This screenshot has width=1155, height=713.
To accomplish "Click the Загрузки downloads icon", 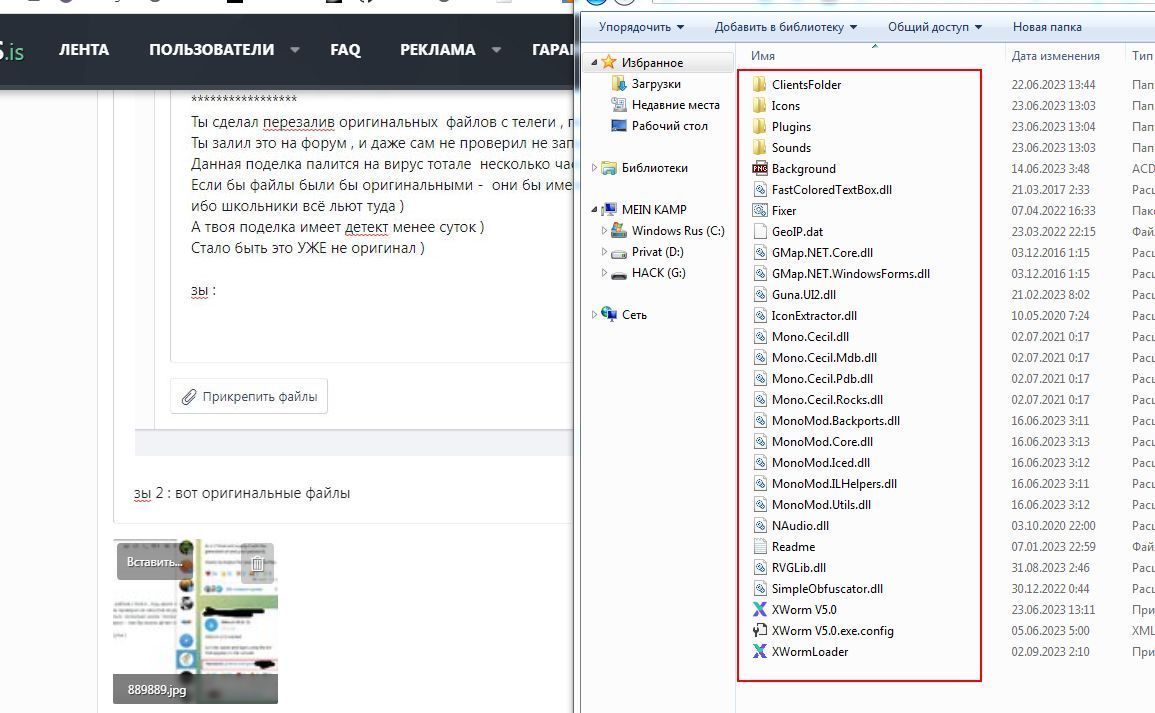I will pos(619,83).
